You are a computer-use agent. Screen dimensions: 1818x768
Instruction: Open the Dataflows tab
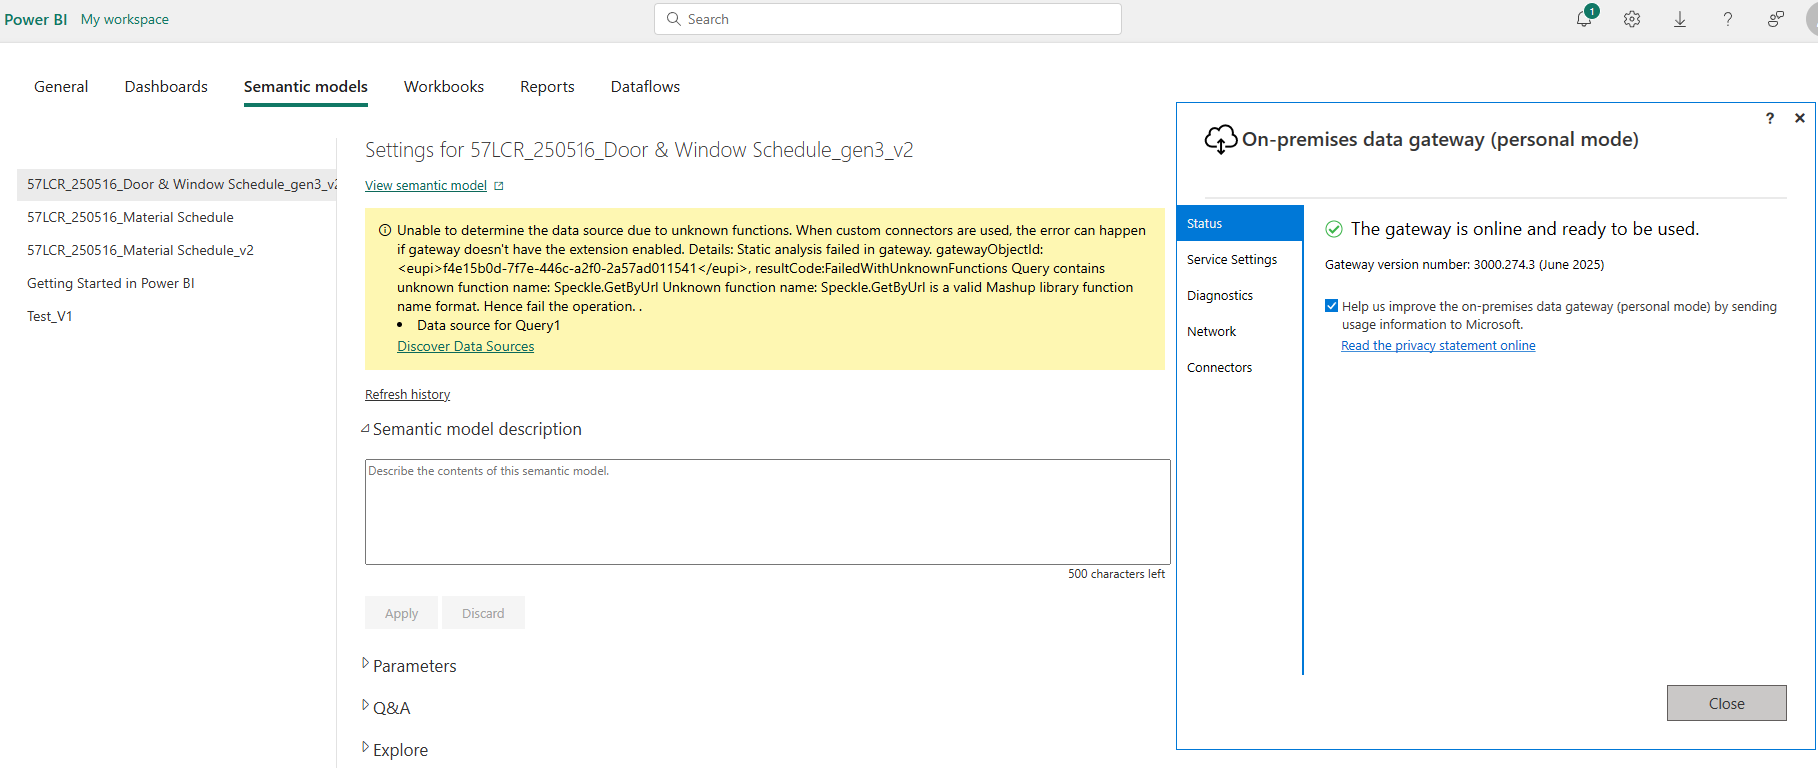(x=645, y=87)
